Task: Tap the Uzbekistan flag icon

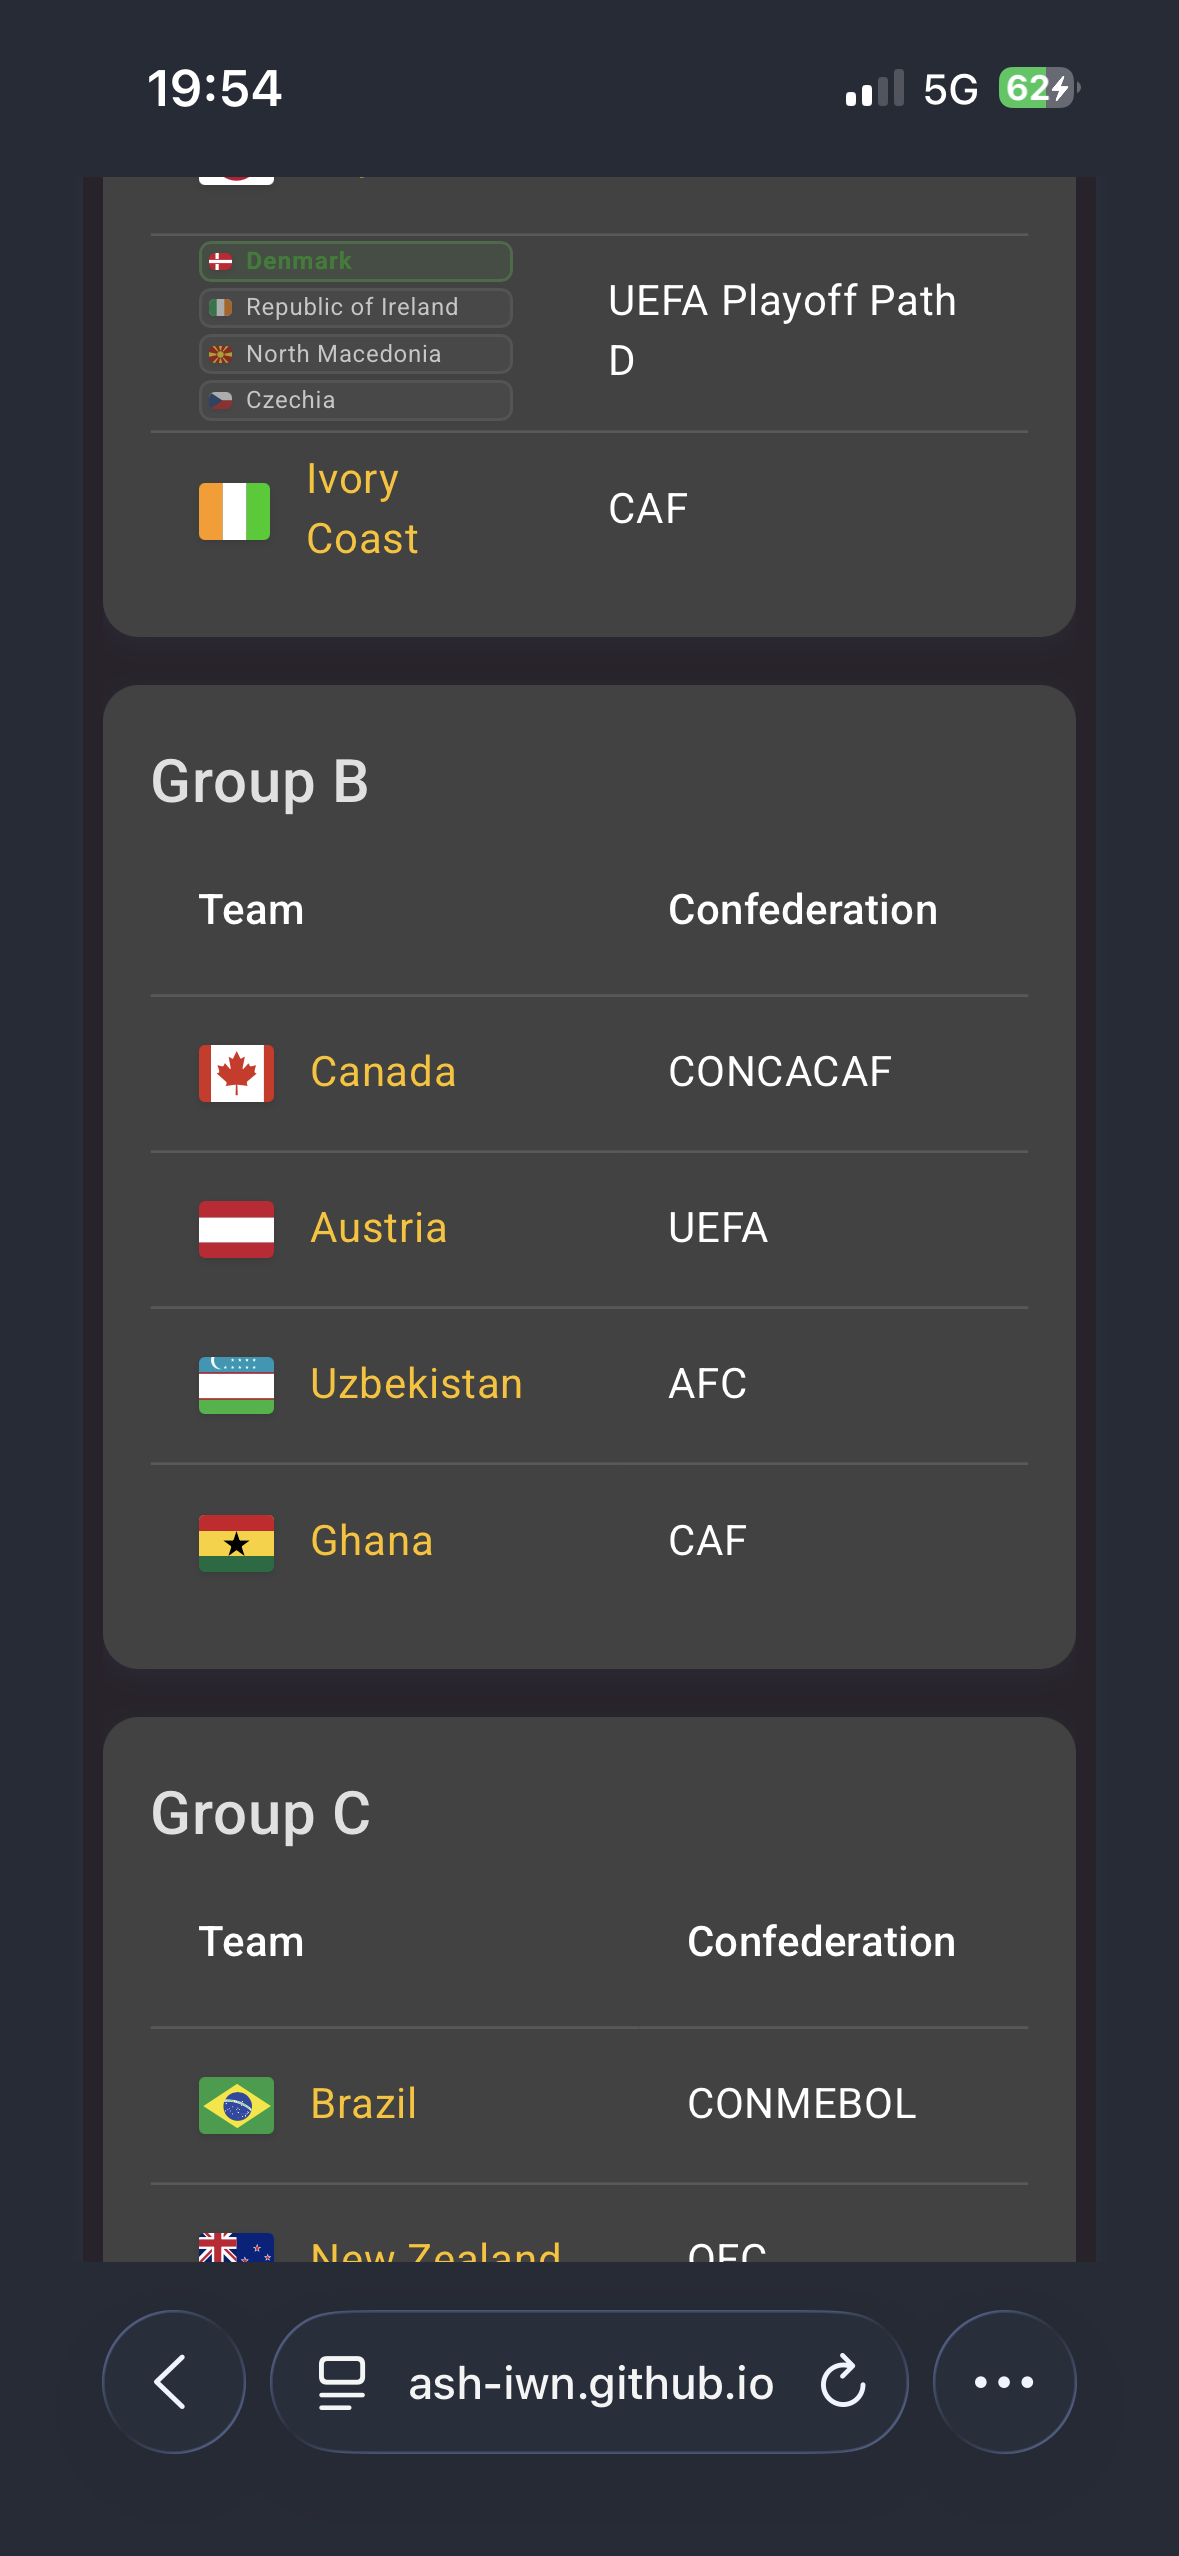Action: coord(236,1385)
